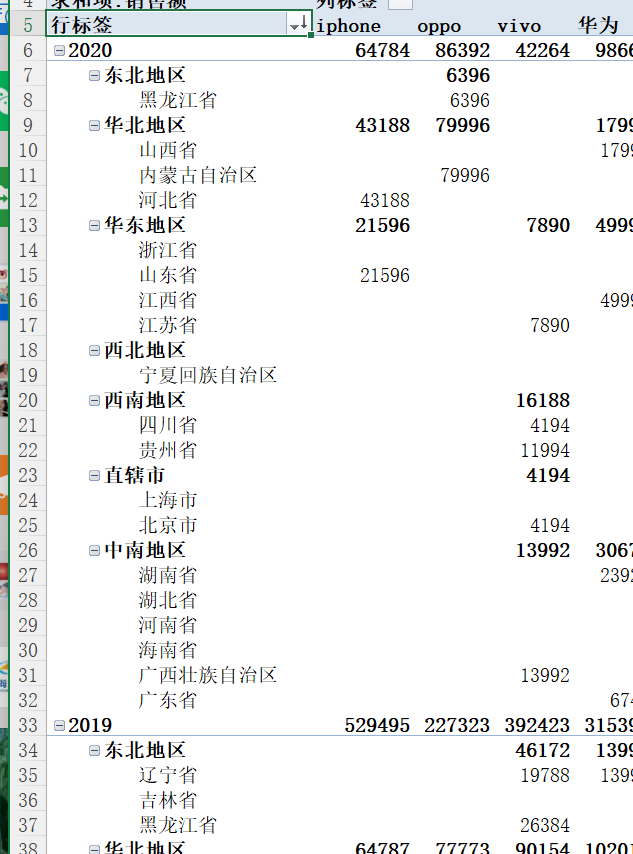Image resolution: width=633 pixels, height=854 pixels.
Task: Select the 上海市 row label
Action: (167, 501)
